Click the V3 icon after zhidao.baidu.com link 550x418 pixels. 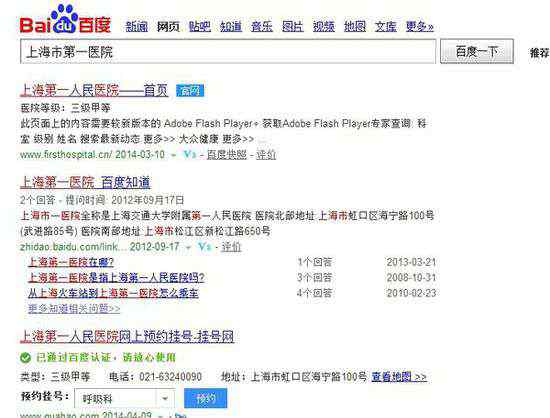pyautogui.click(x=204, y=247)
